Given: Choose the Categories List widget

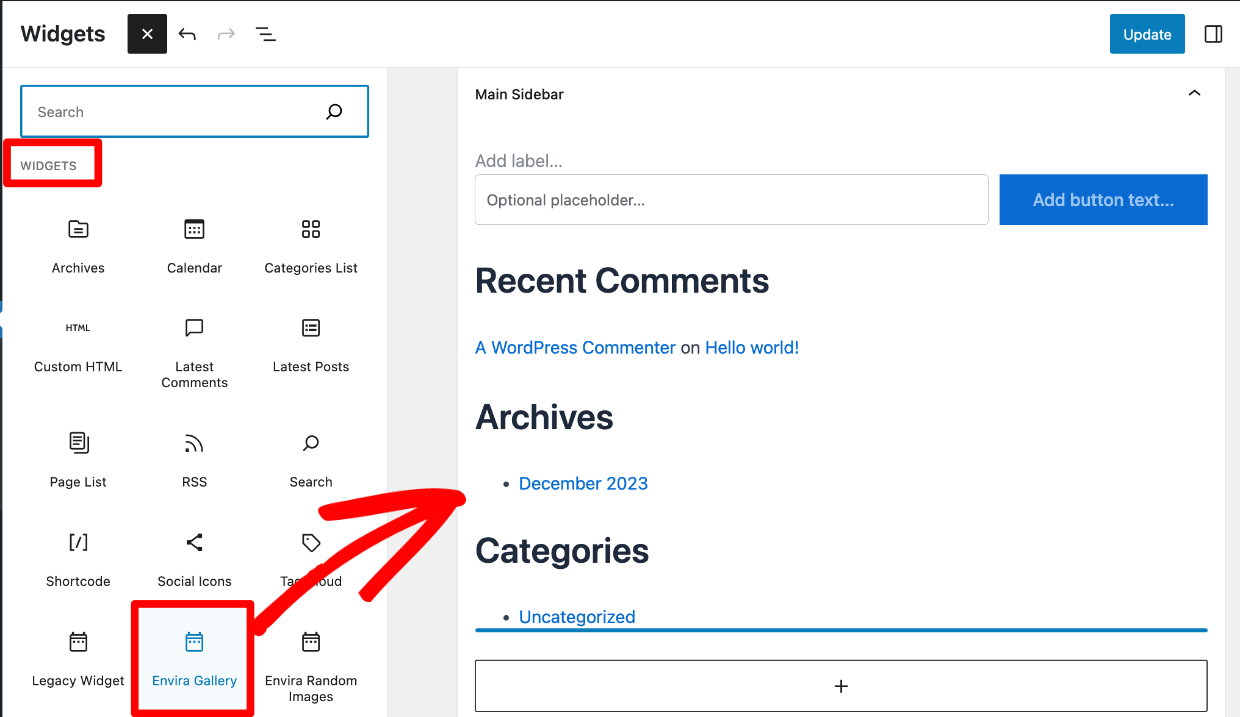Looking at the screenshot, I should click(311, 246).
